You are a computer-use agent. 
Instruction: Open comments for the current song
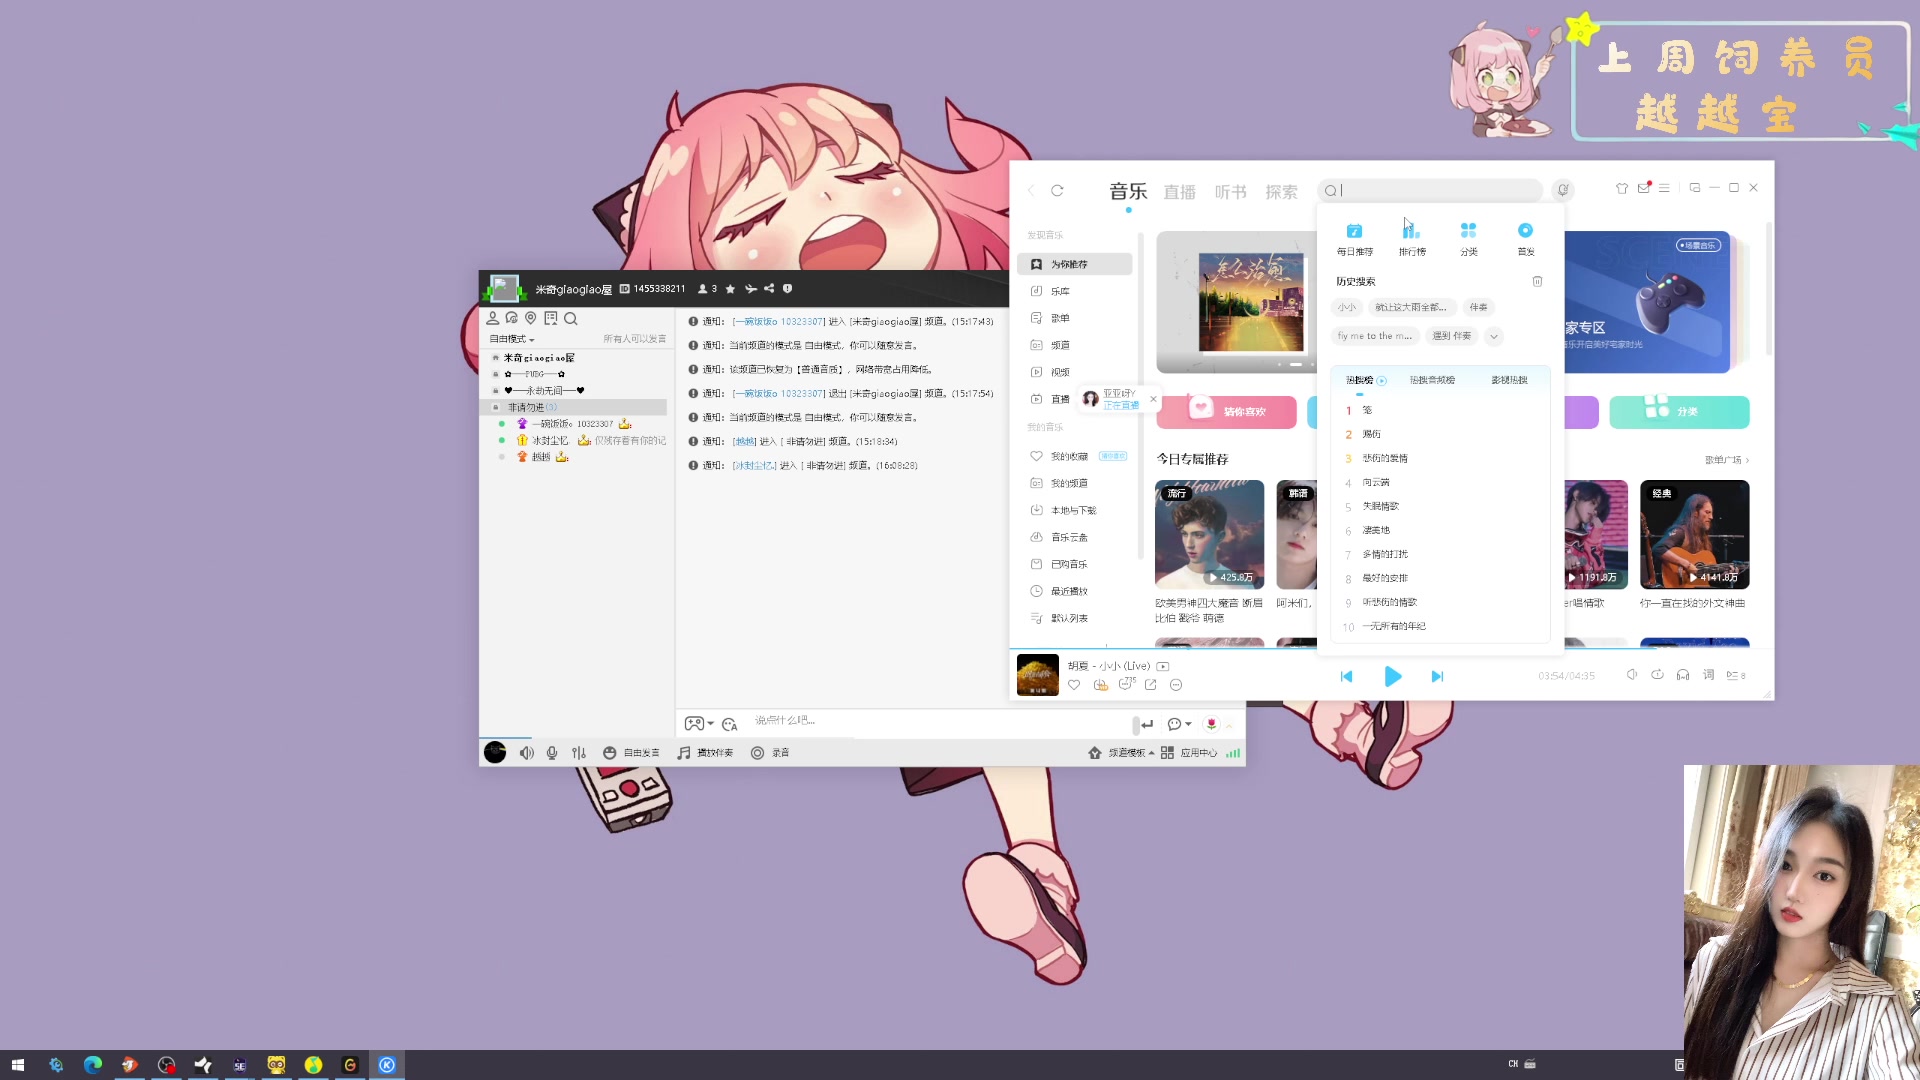[x=1126, y=684]
